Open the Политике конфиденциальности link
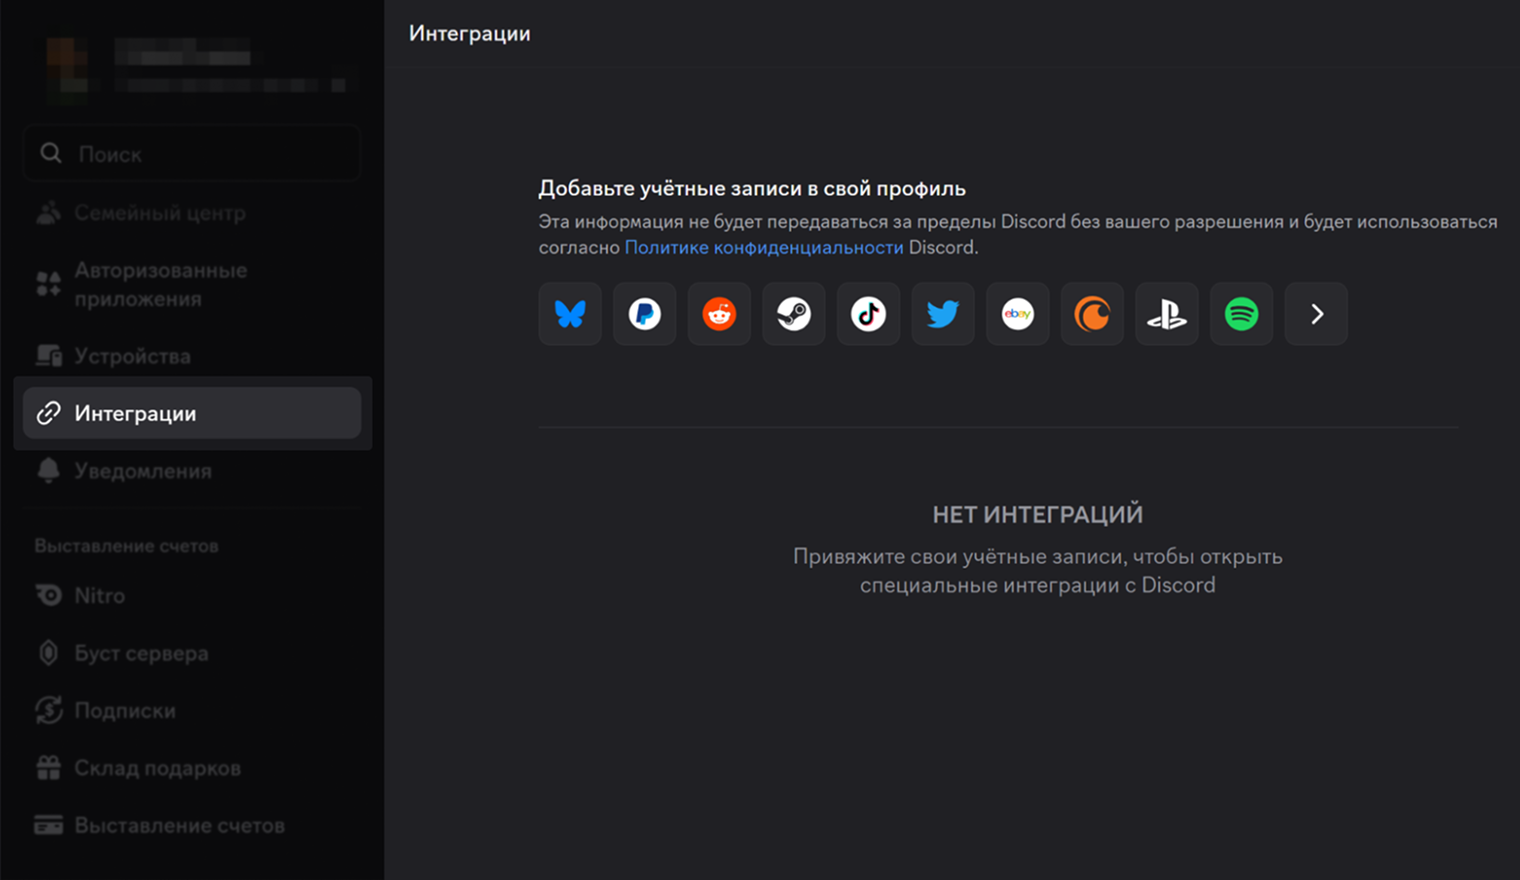The width and height of the screenshot is (1520, 880). click(764, 247)
